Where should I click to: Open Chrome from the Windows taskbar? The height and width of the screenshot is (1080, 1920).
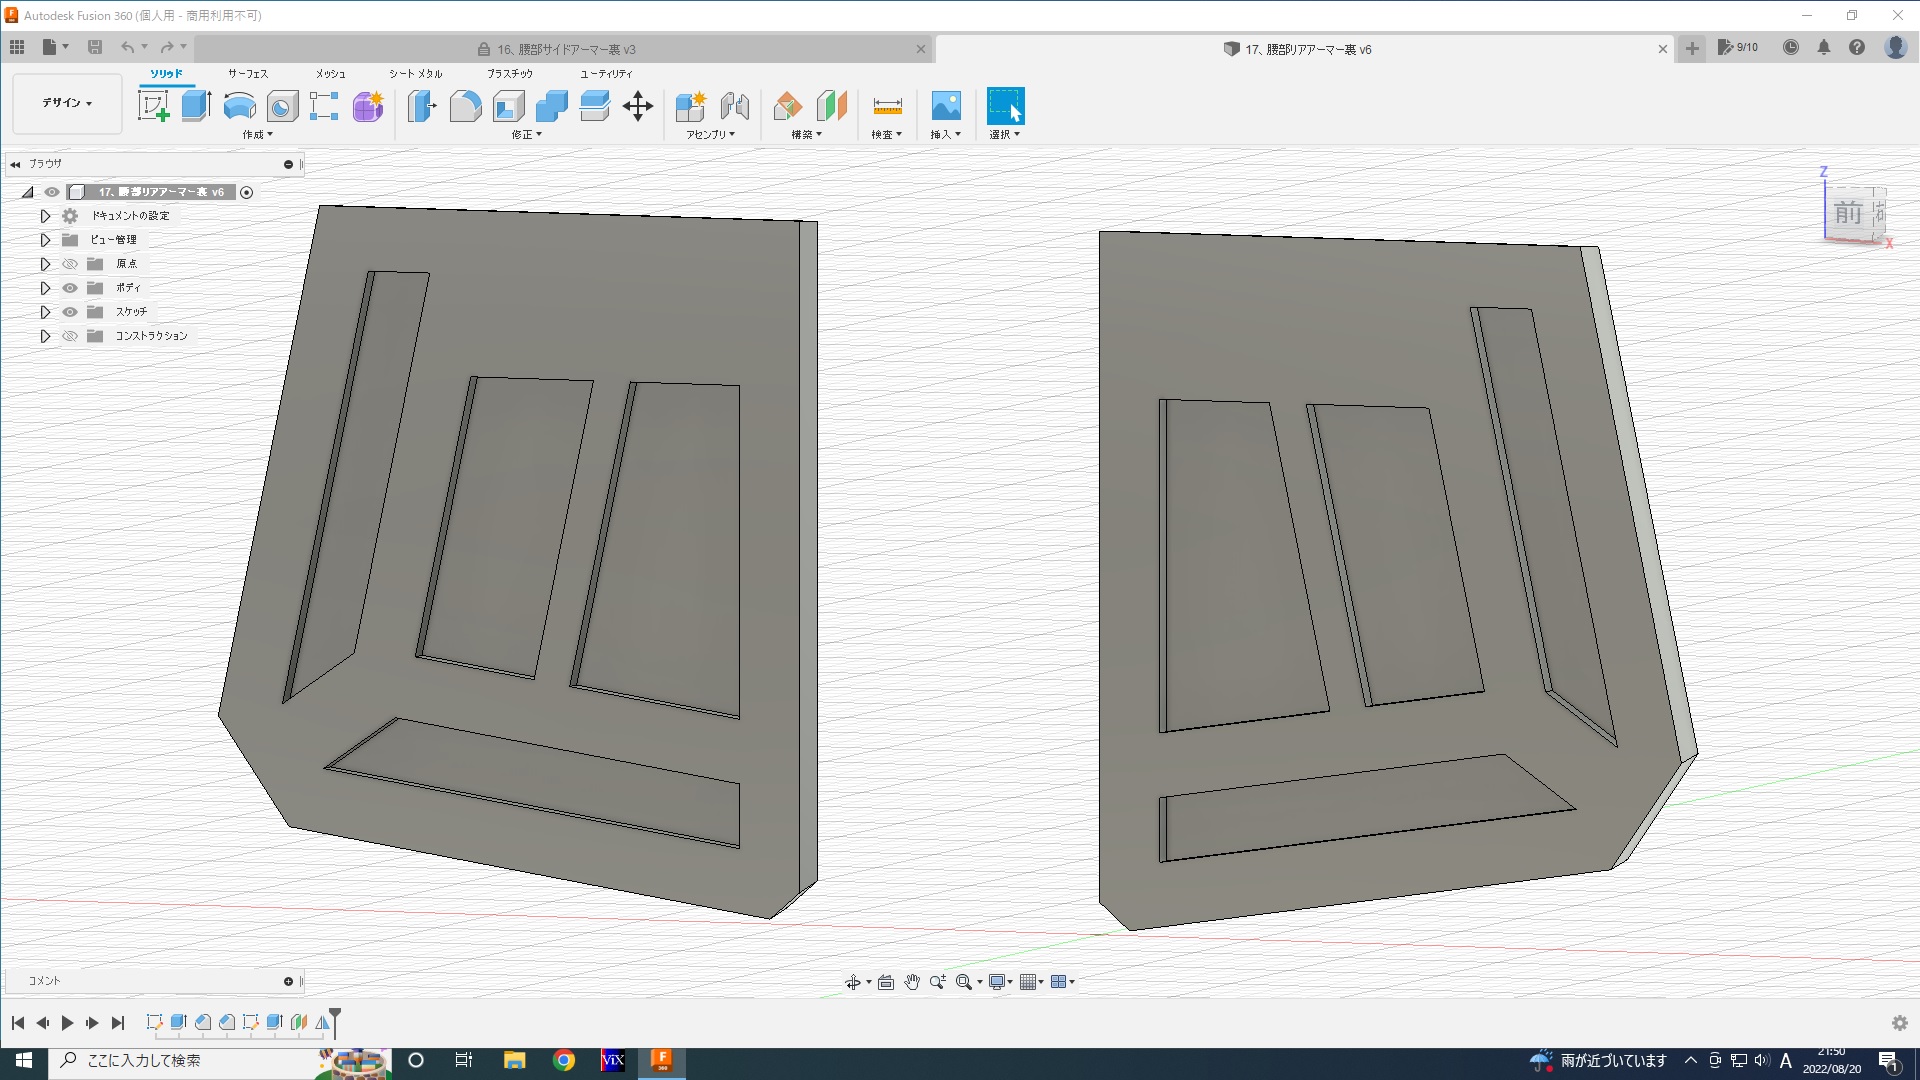tap(564, 1060)
